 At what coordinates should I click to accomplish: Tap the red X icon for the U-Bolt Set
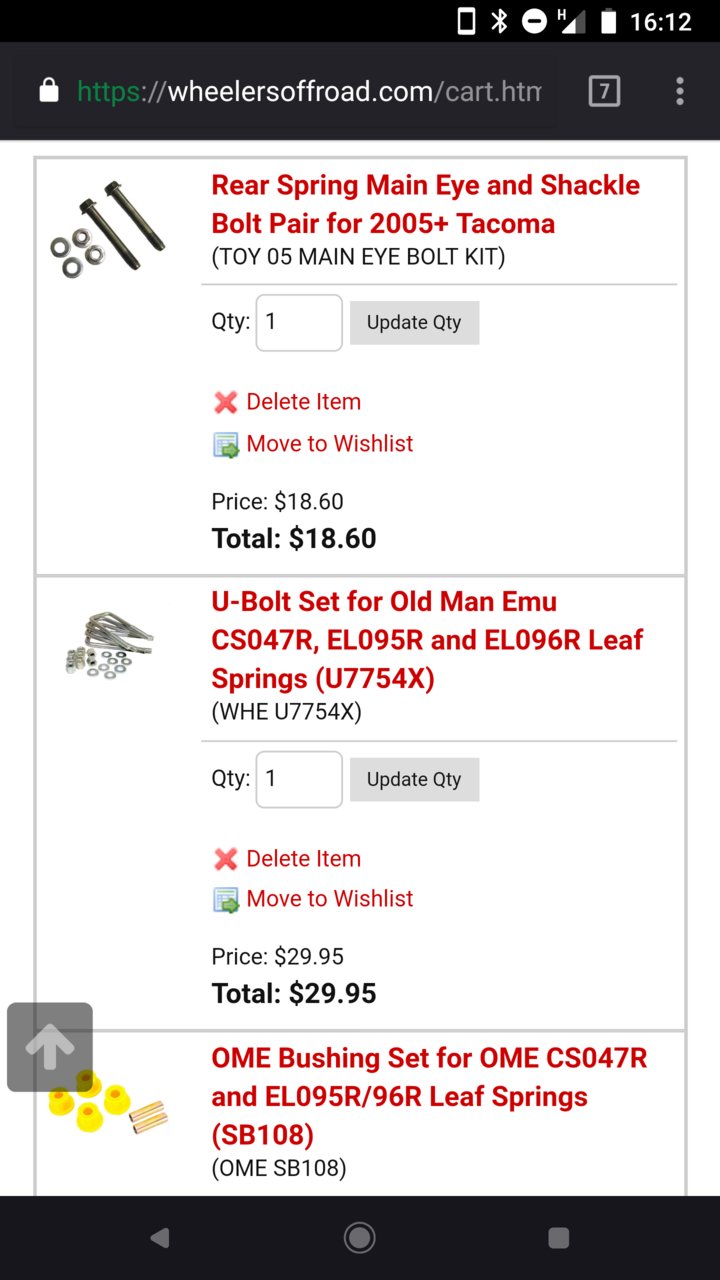click(226, 859)
